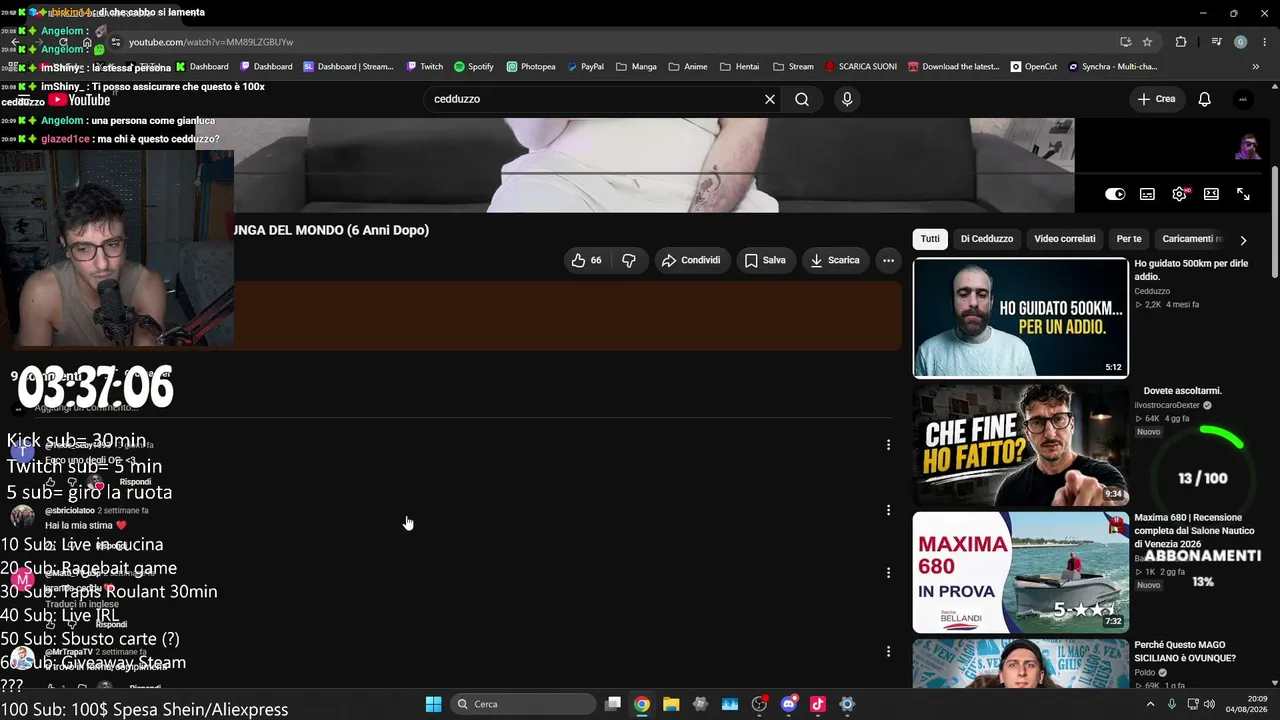This screenshot has width=1280, height=720.
Task: Click the Crea create button
Action: pyautogui.click(x=1157, y=99)
